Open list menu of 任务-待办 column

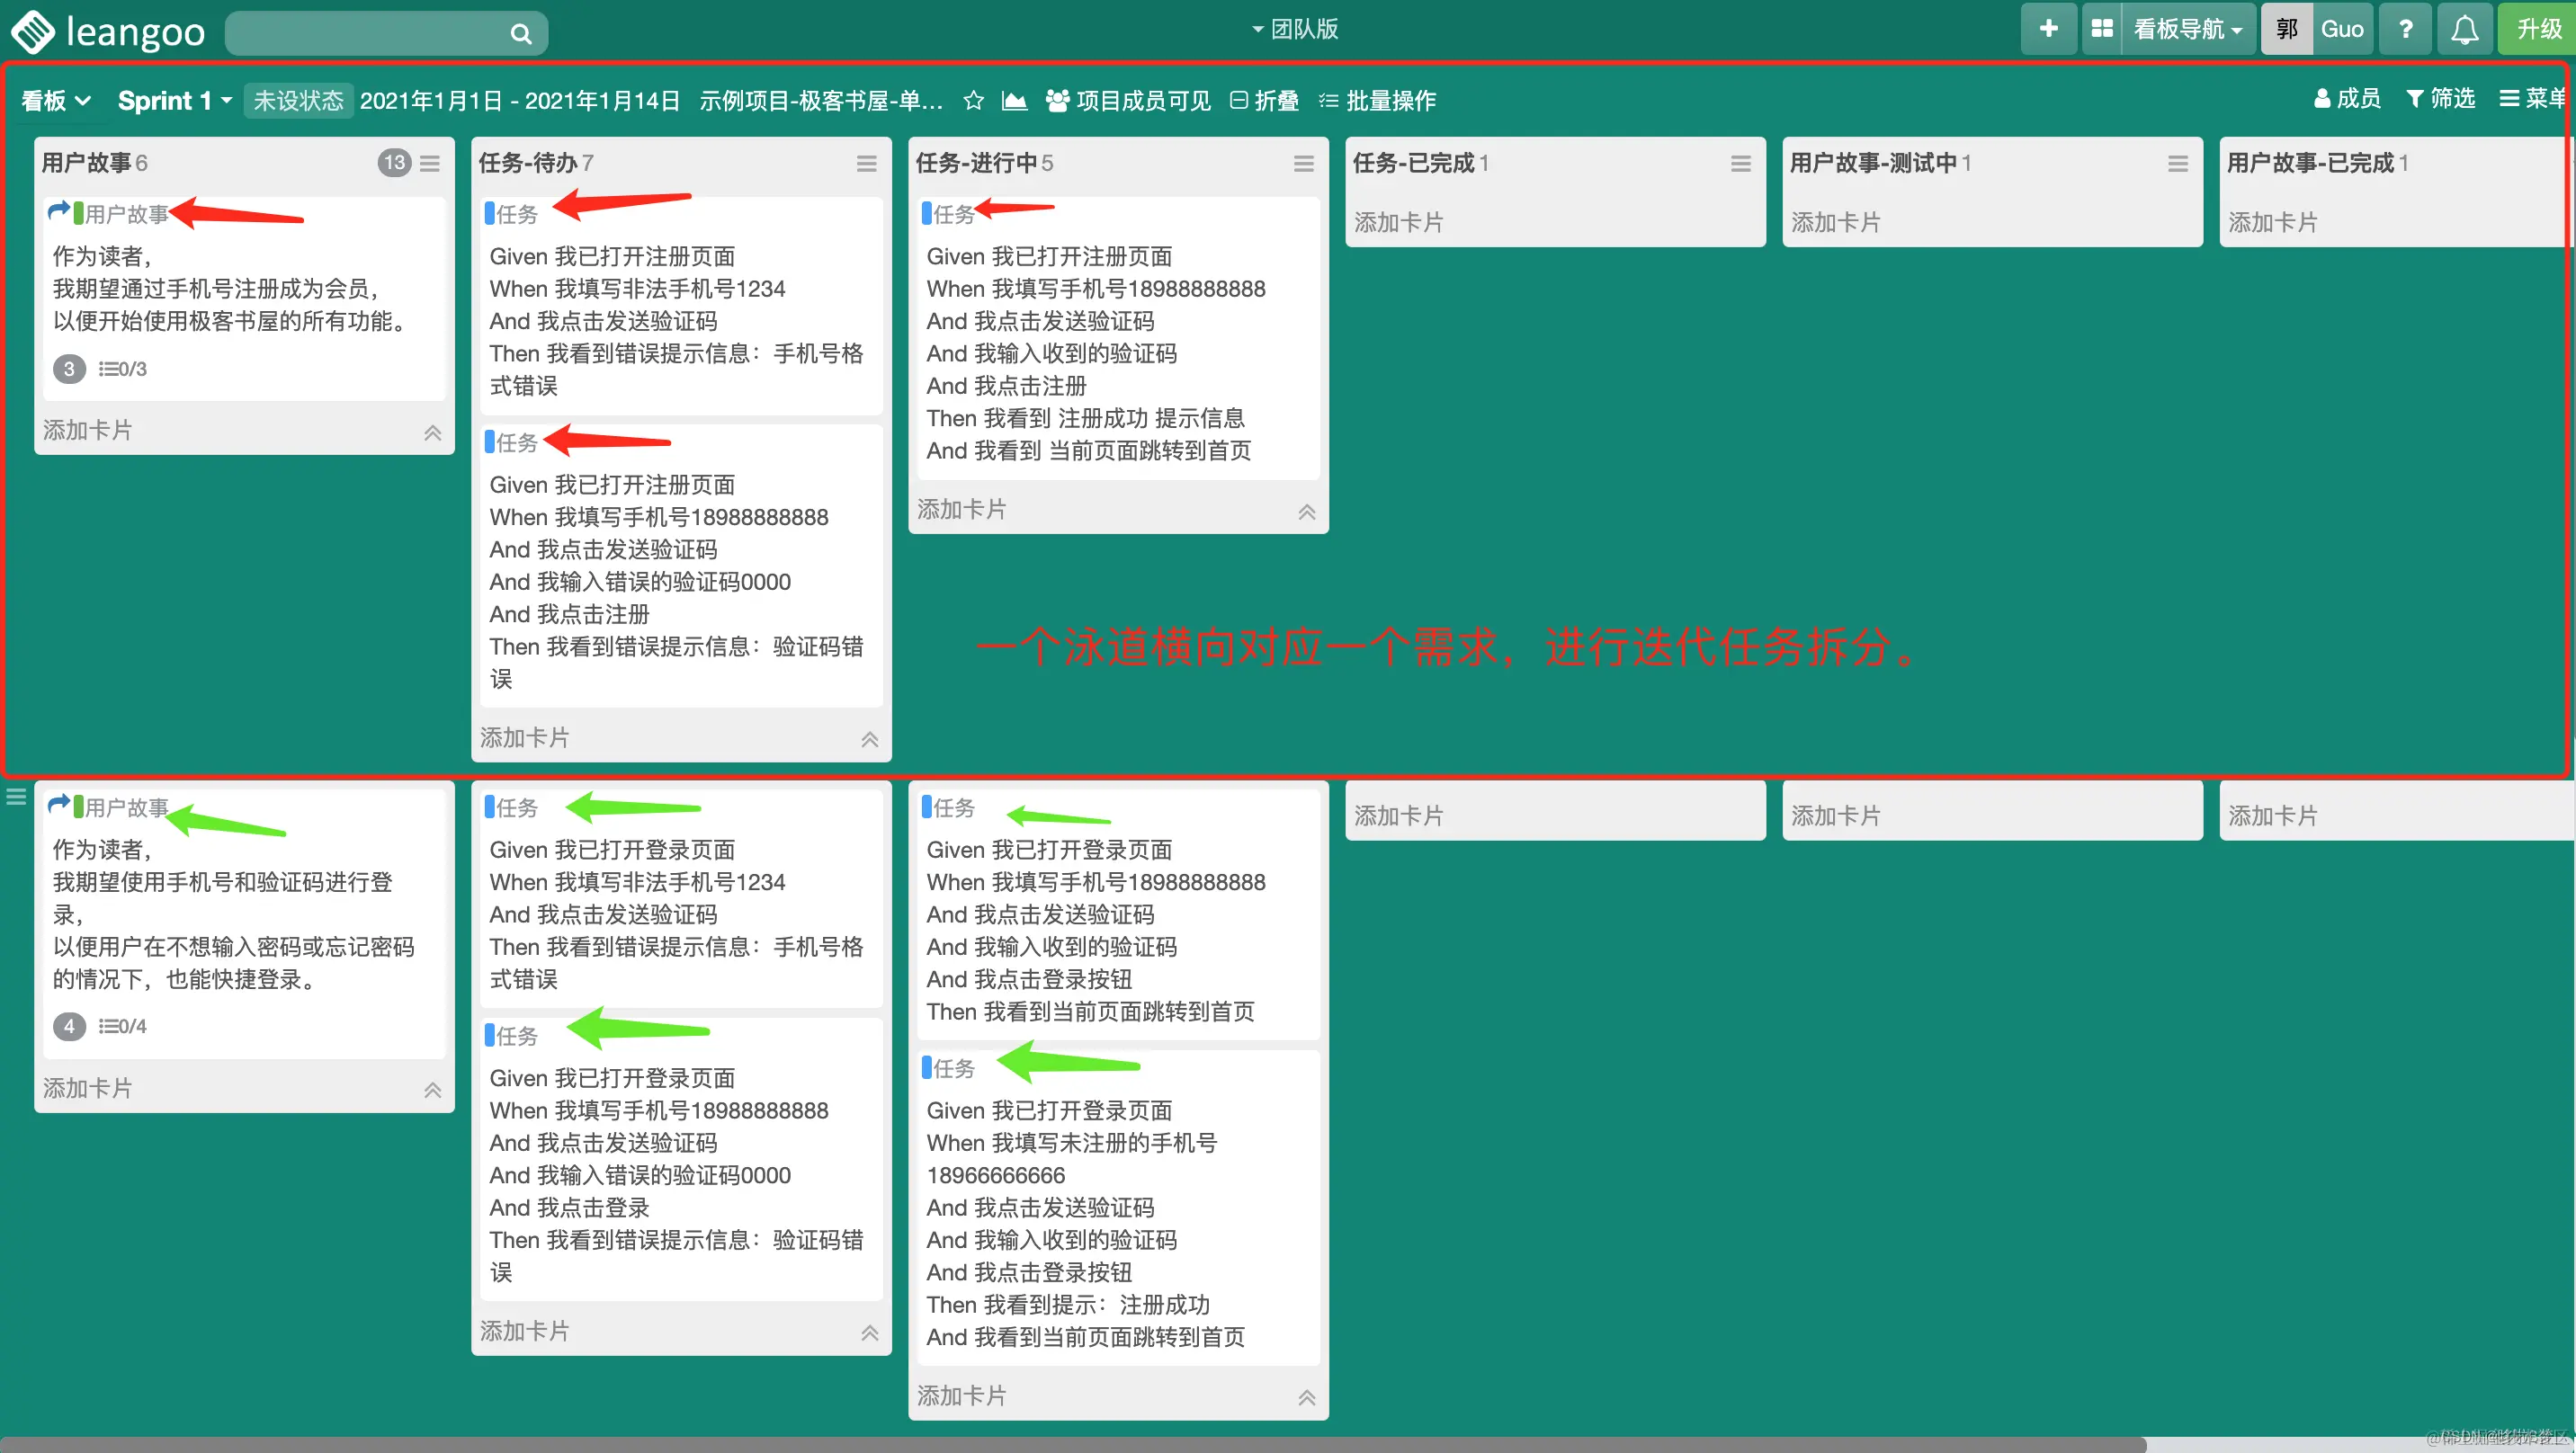pos(866,163)
